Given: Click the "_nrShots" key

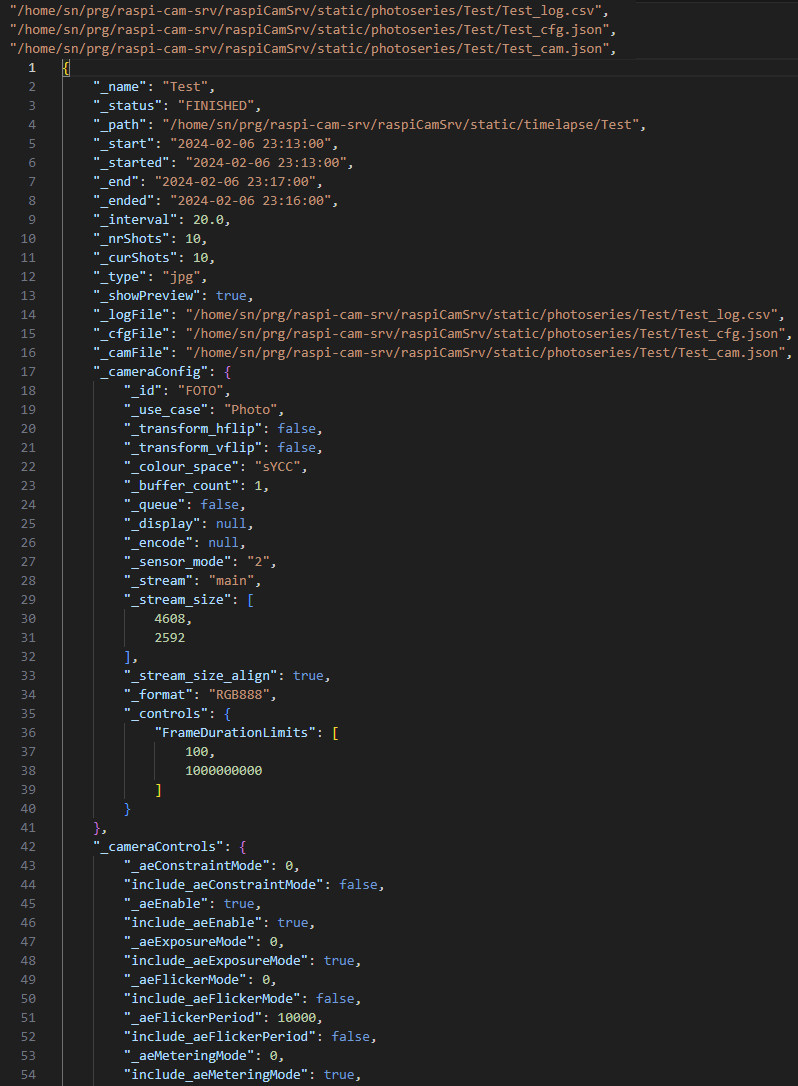Looking at the screenshot, I should (x=132, y=239).
